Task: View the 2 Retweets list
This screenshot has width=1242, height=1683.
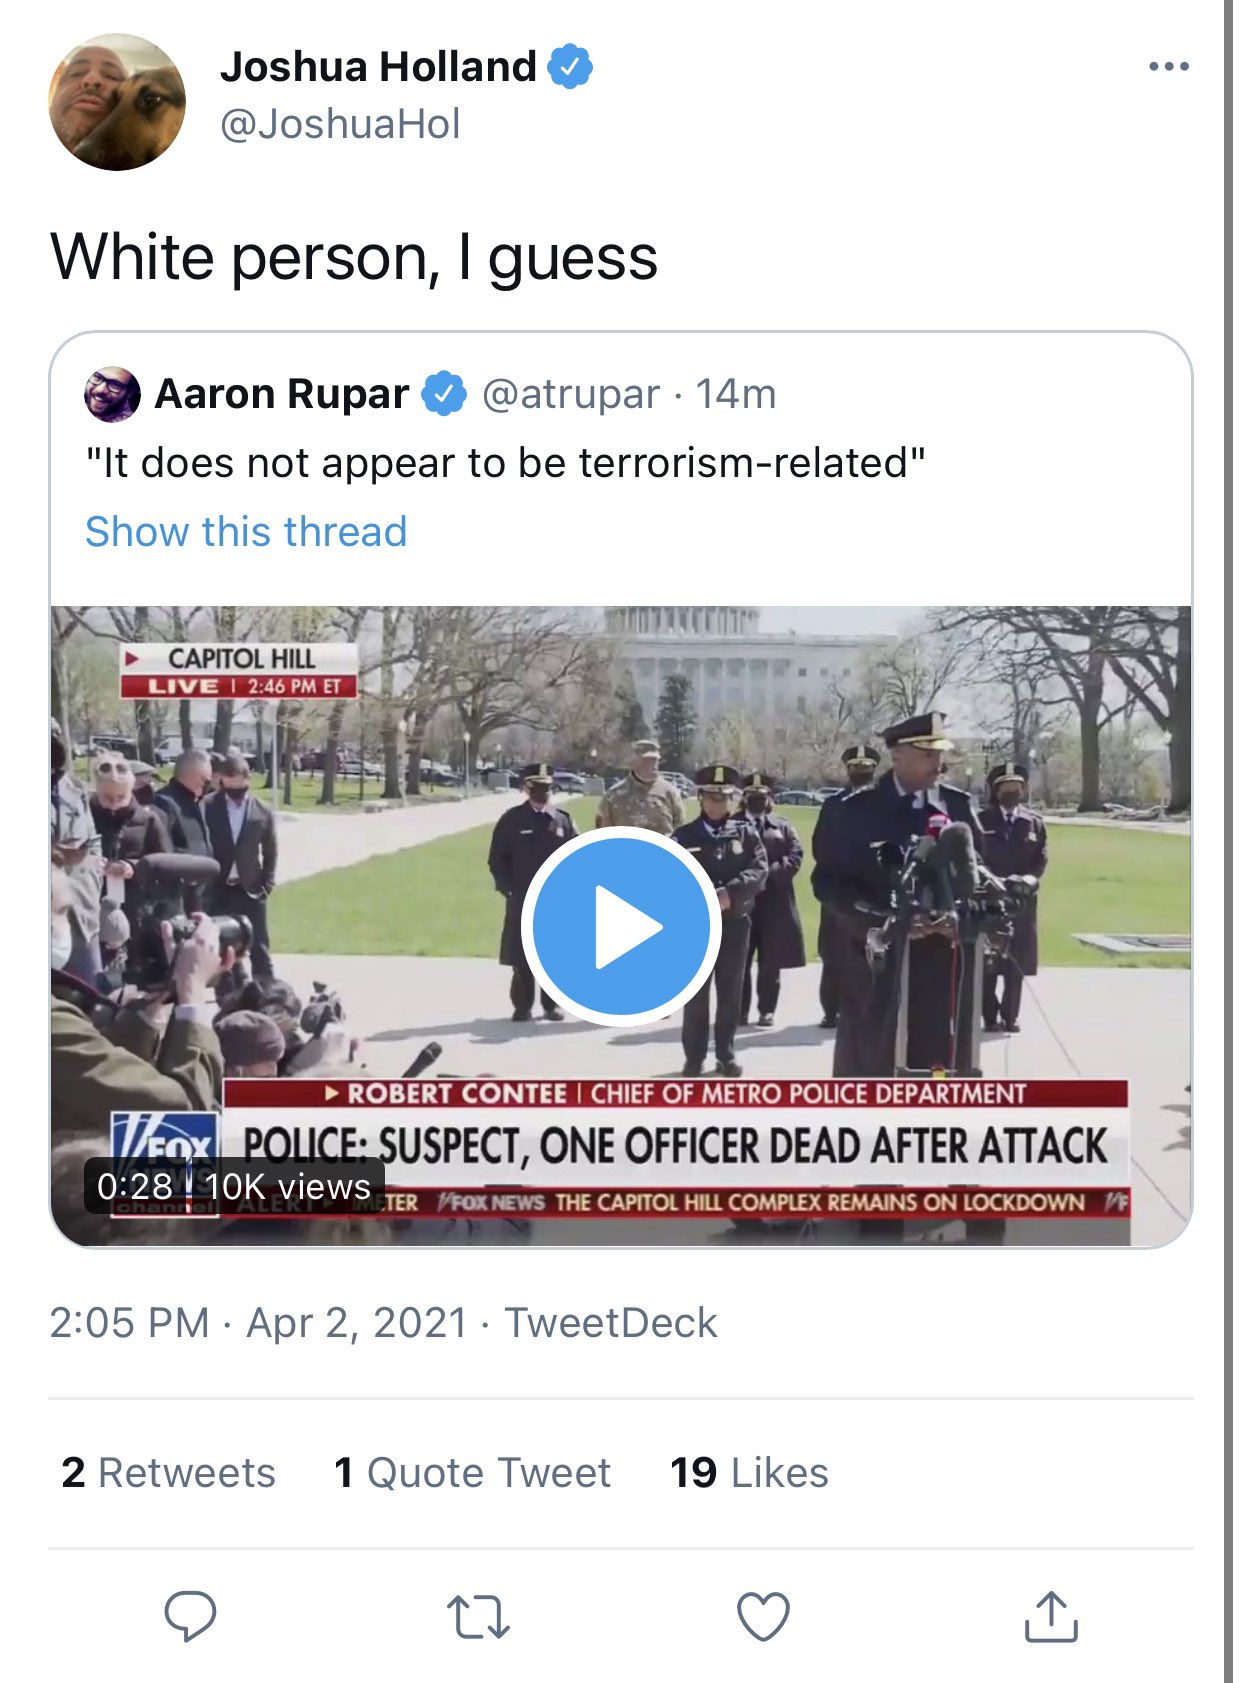Action: point(168,1472)
